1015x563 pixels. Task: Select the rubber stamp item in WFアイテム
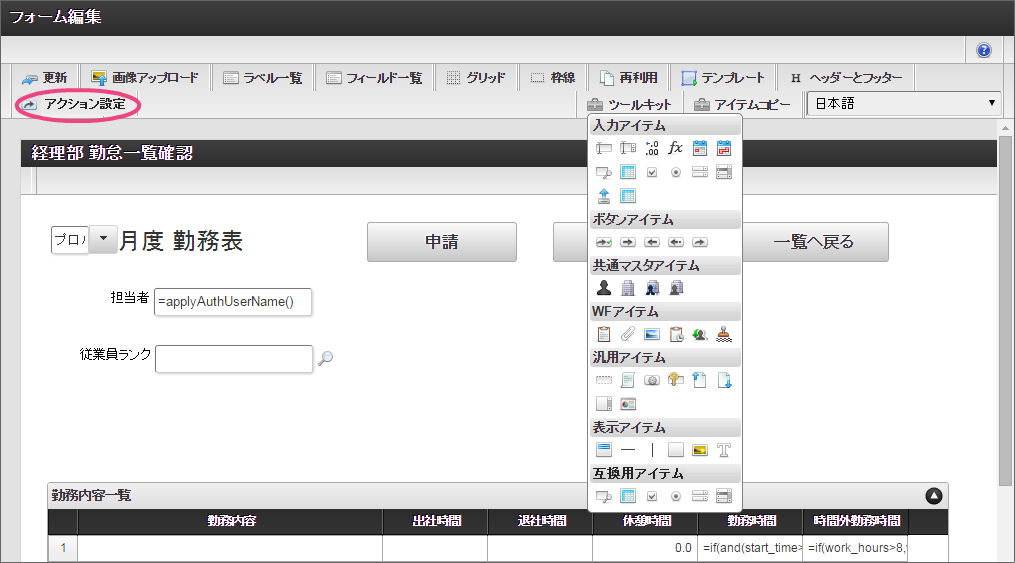click(724, 334)
